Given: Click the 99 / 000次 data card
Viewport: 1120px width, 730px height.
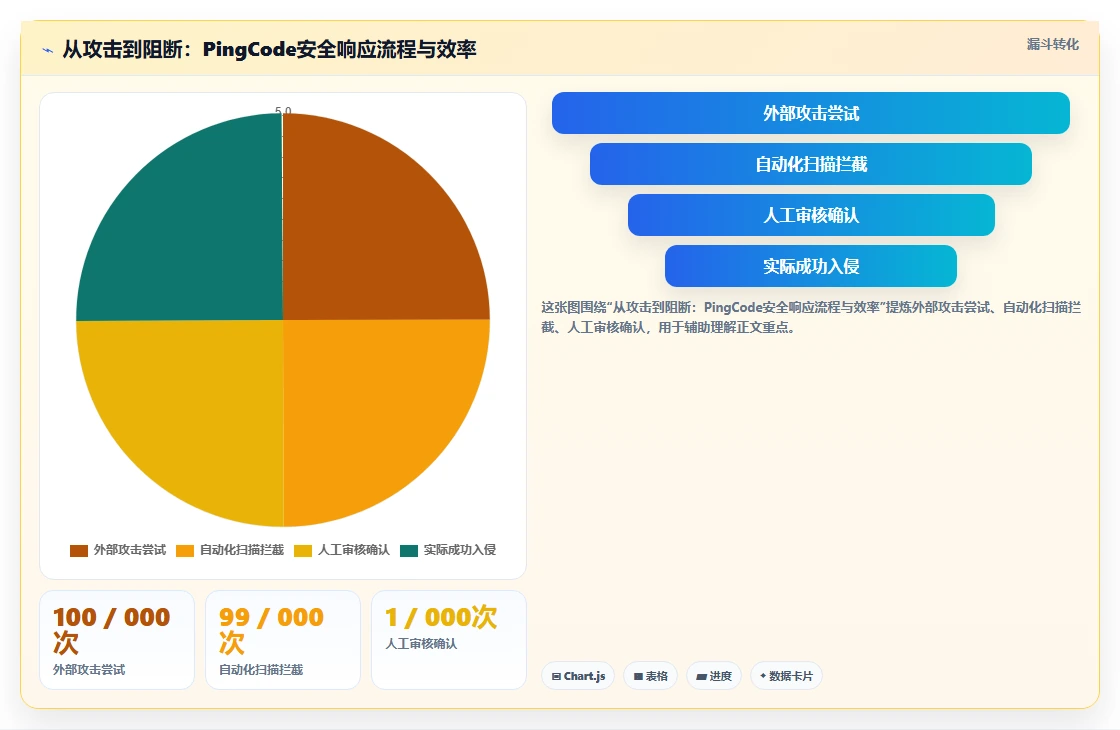Looking at the screenshot, I should [x=283, y=640].
